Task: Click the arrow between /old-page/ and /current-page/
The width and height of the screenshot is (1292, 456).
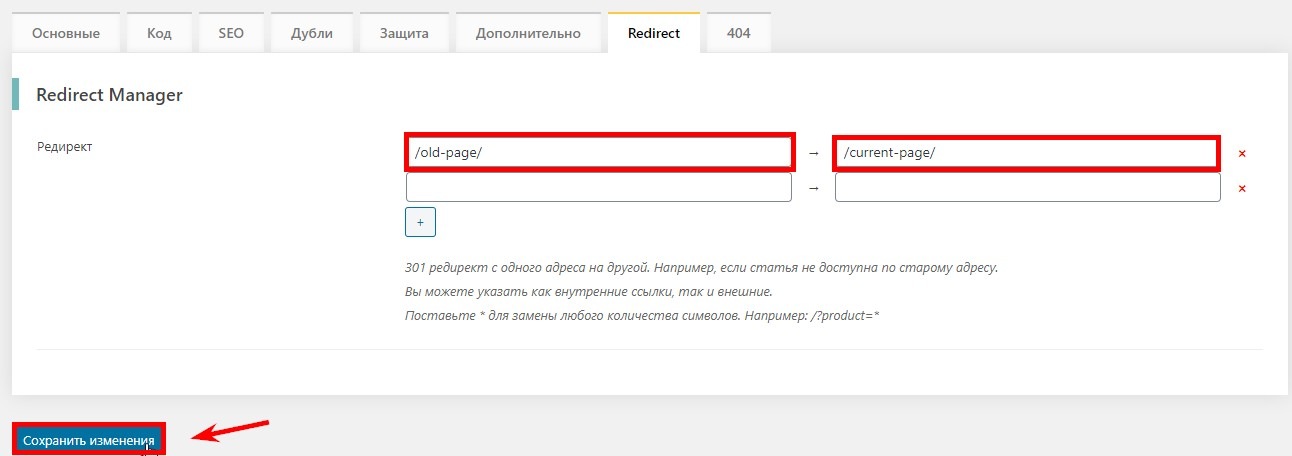Action: coord(813,153)
